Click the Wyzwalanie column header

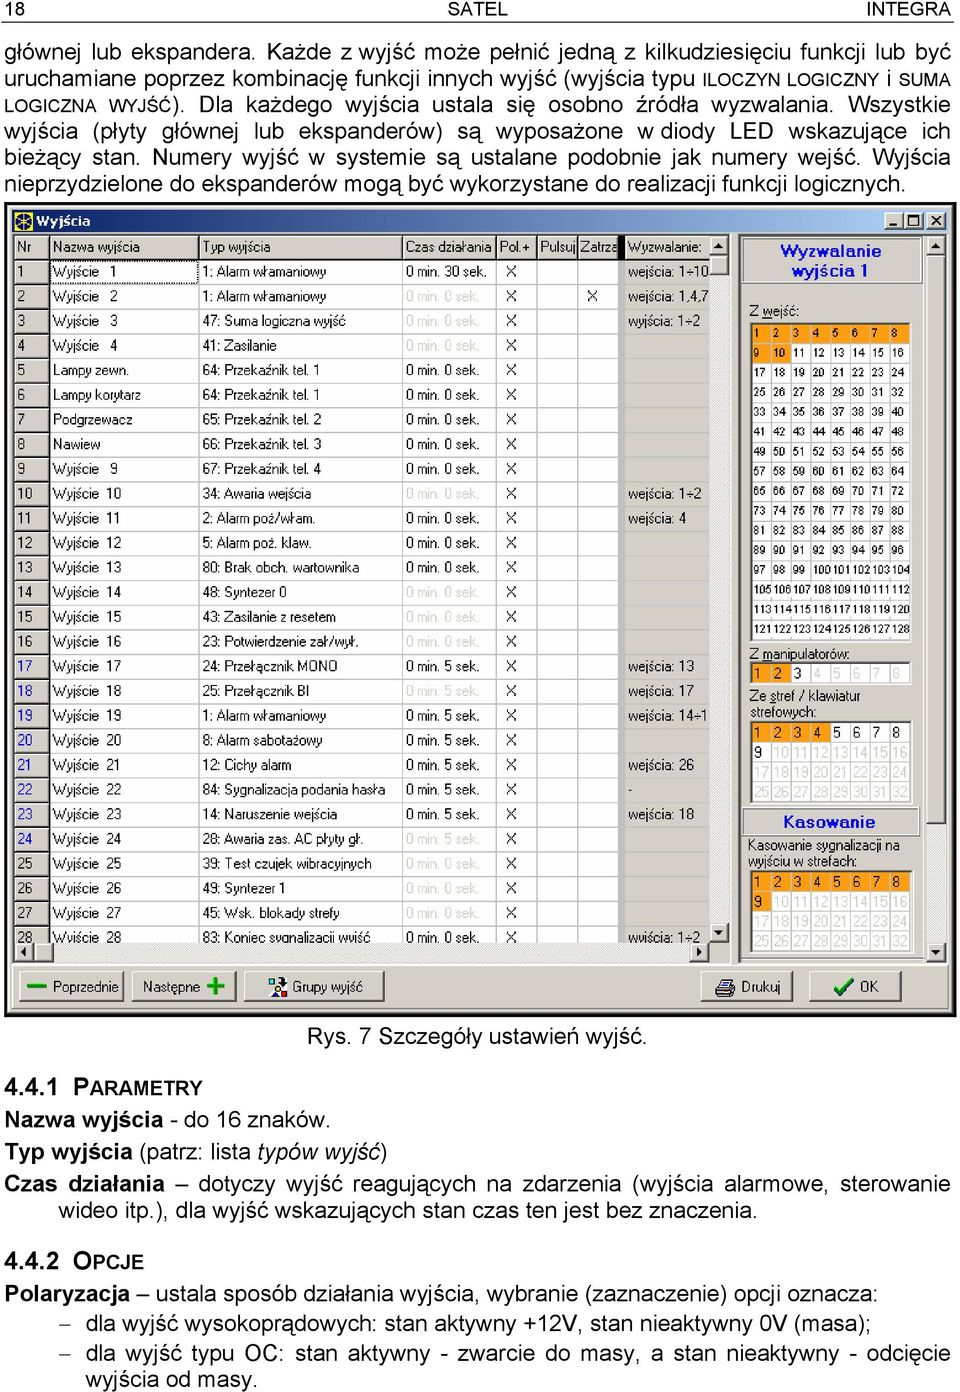point(666,247)
